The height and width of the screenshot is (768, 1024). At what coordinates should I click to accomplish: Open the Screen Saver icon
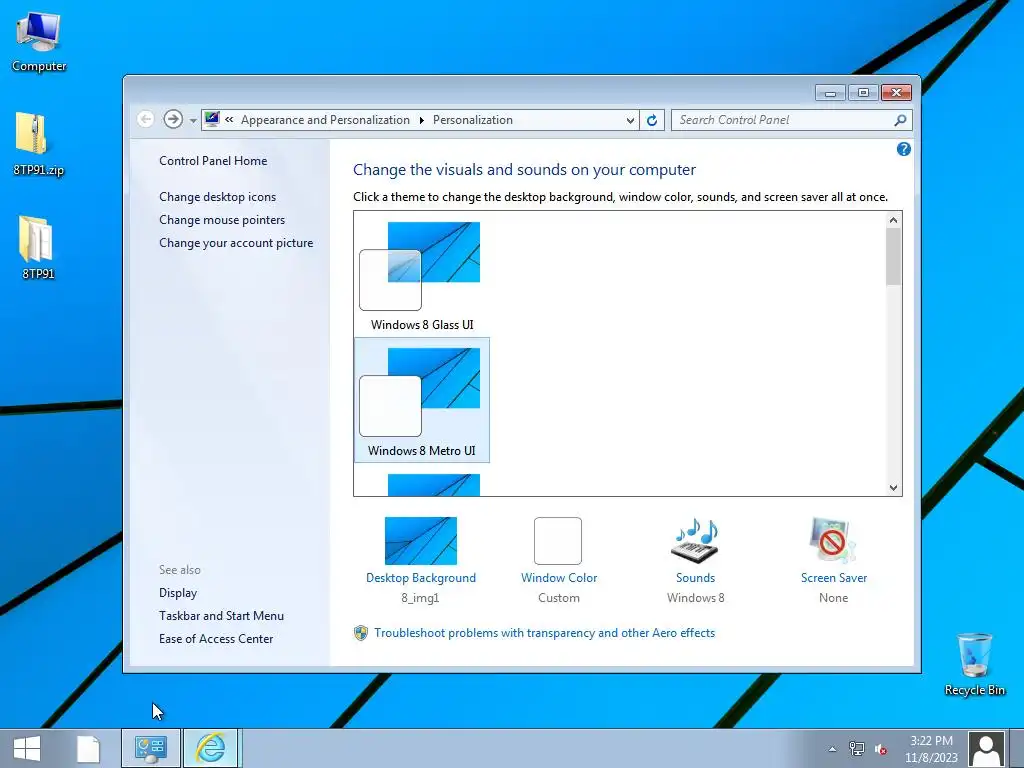click(832, 541)
